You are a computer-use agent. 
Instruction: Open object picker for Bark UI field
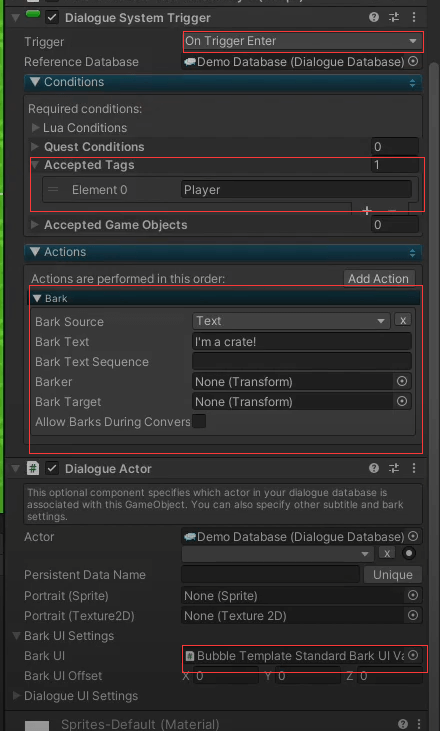tap(413, 655)
